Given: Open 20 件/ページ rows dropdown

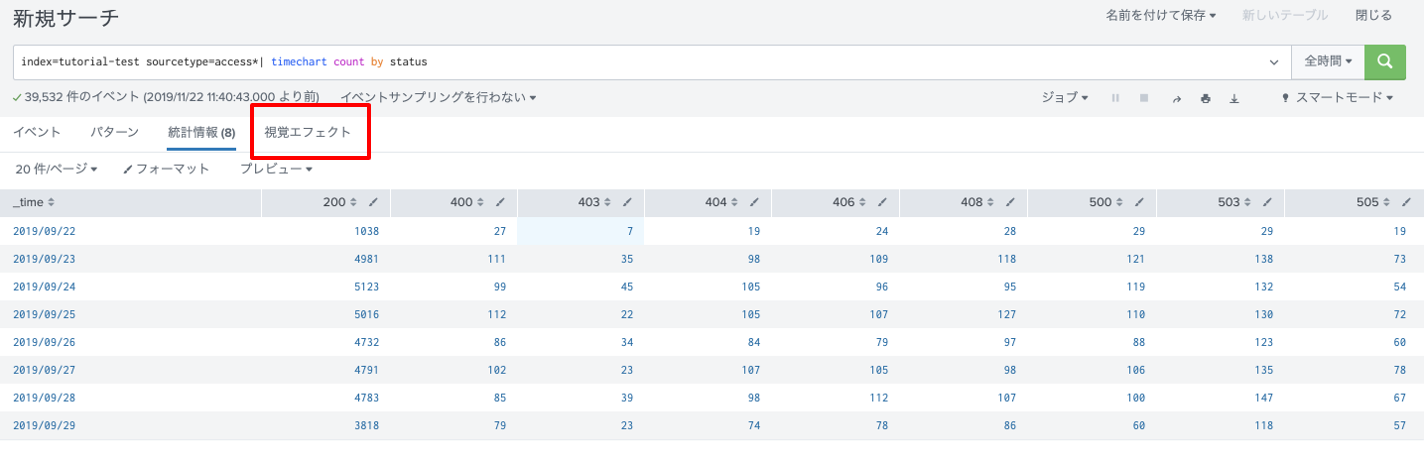Looking at the screenshot, I should pos(56,169).
